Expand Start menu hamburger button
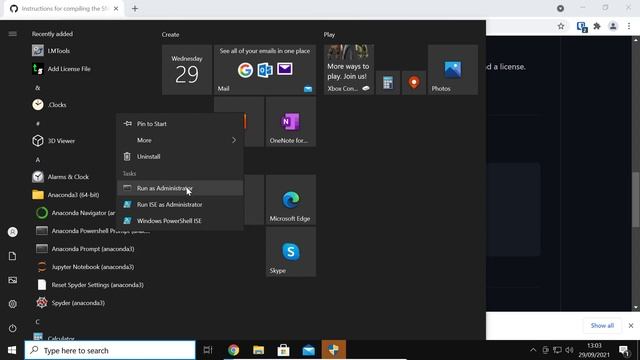The width and height of the screenshot is (640, 360). (13, 34)
